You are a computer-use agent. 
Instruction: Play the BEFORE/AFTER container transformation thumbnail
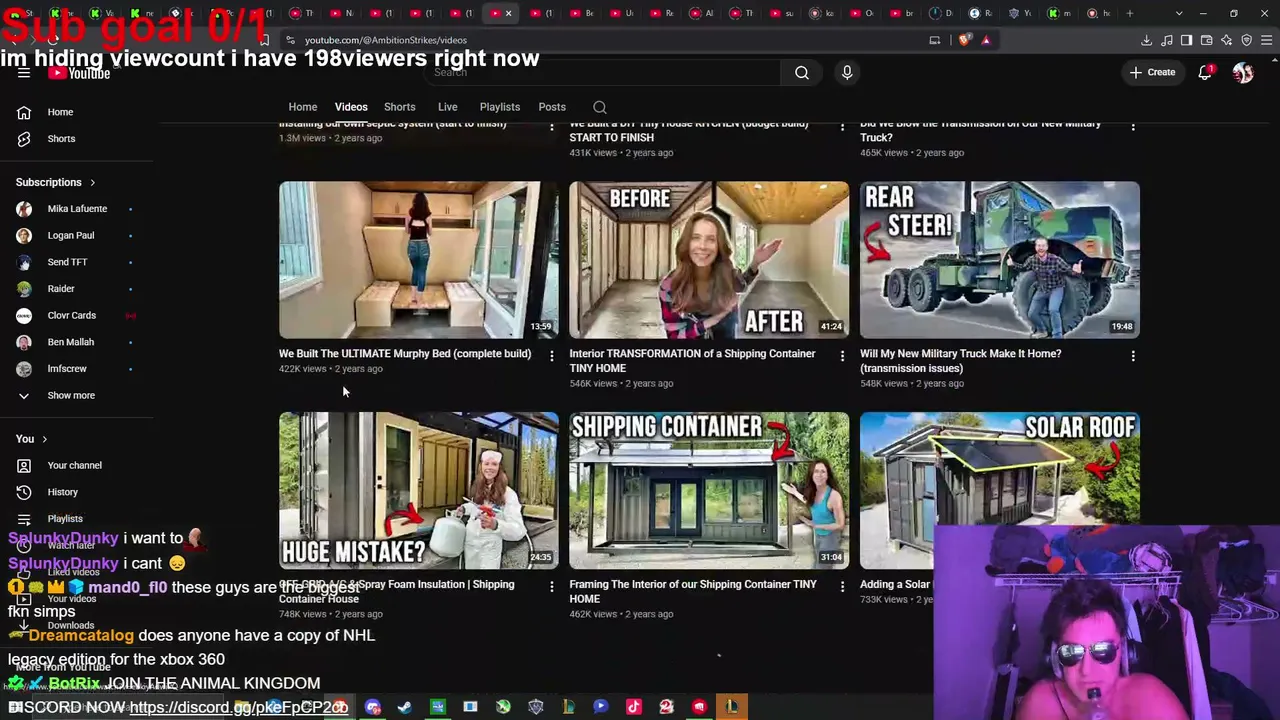click(709, 260)
